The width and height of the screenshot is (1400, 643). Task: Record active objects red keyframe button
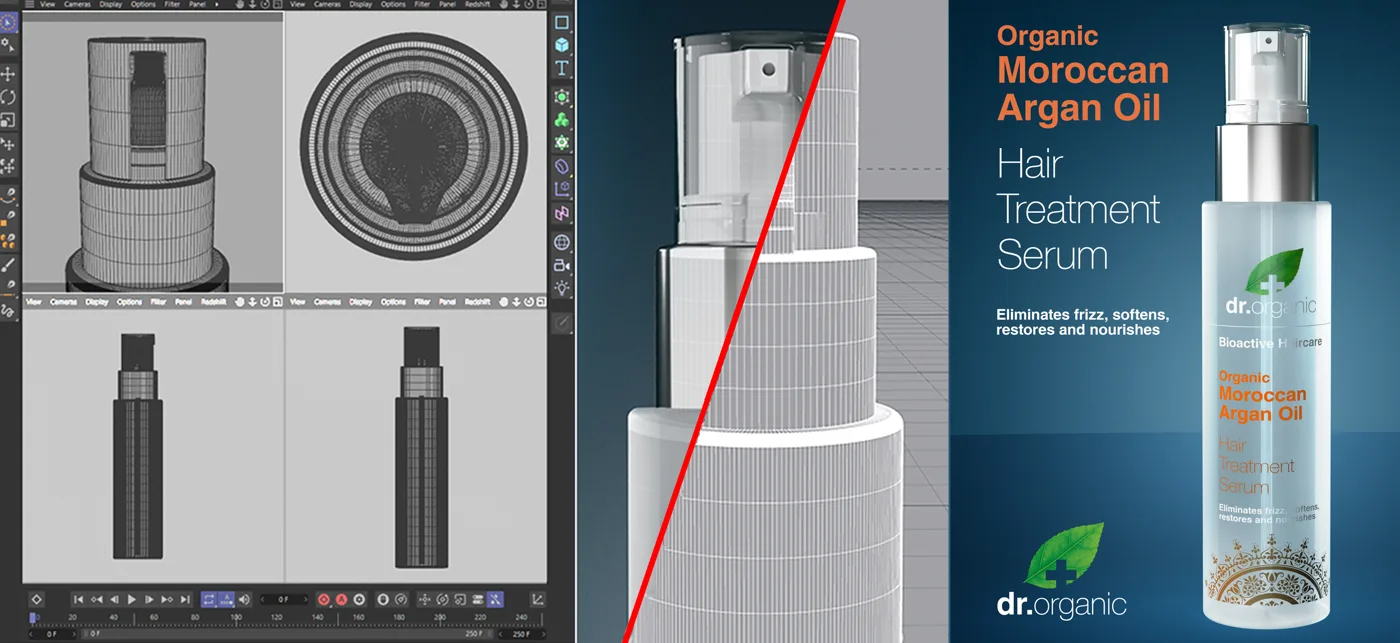(x=323, y=599)
